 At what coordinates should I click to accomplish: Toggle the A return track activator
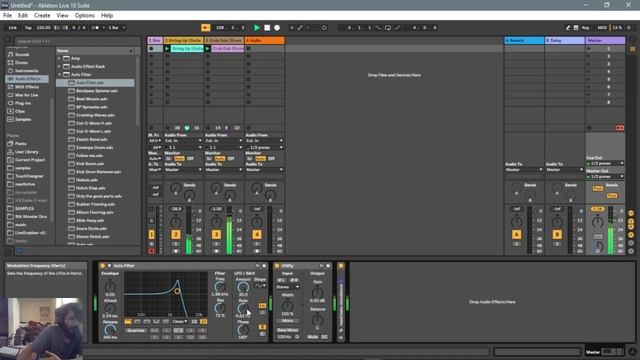516,235
